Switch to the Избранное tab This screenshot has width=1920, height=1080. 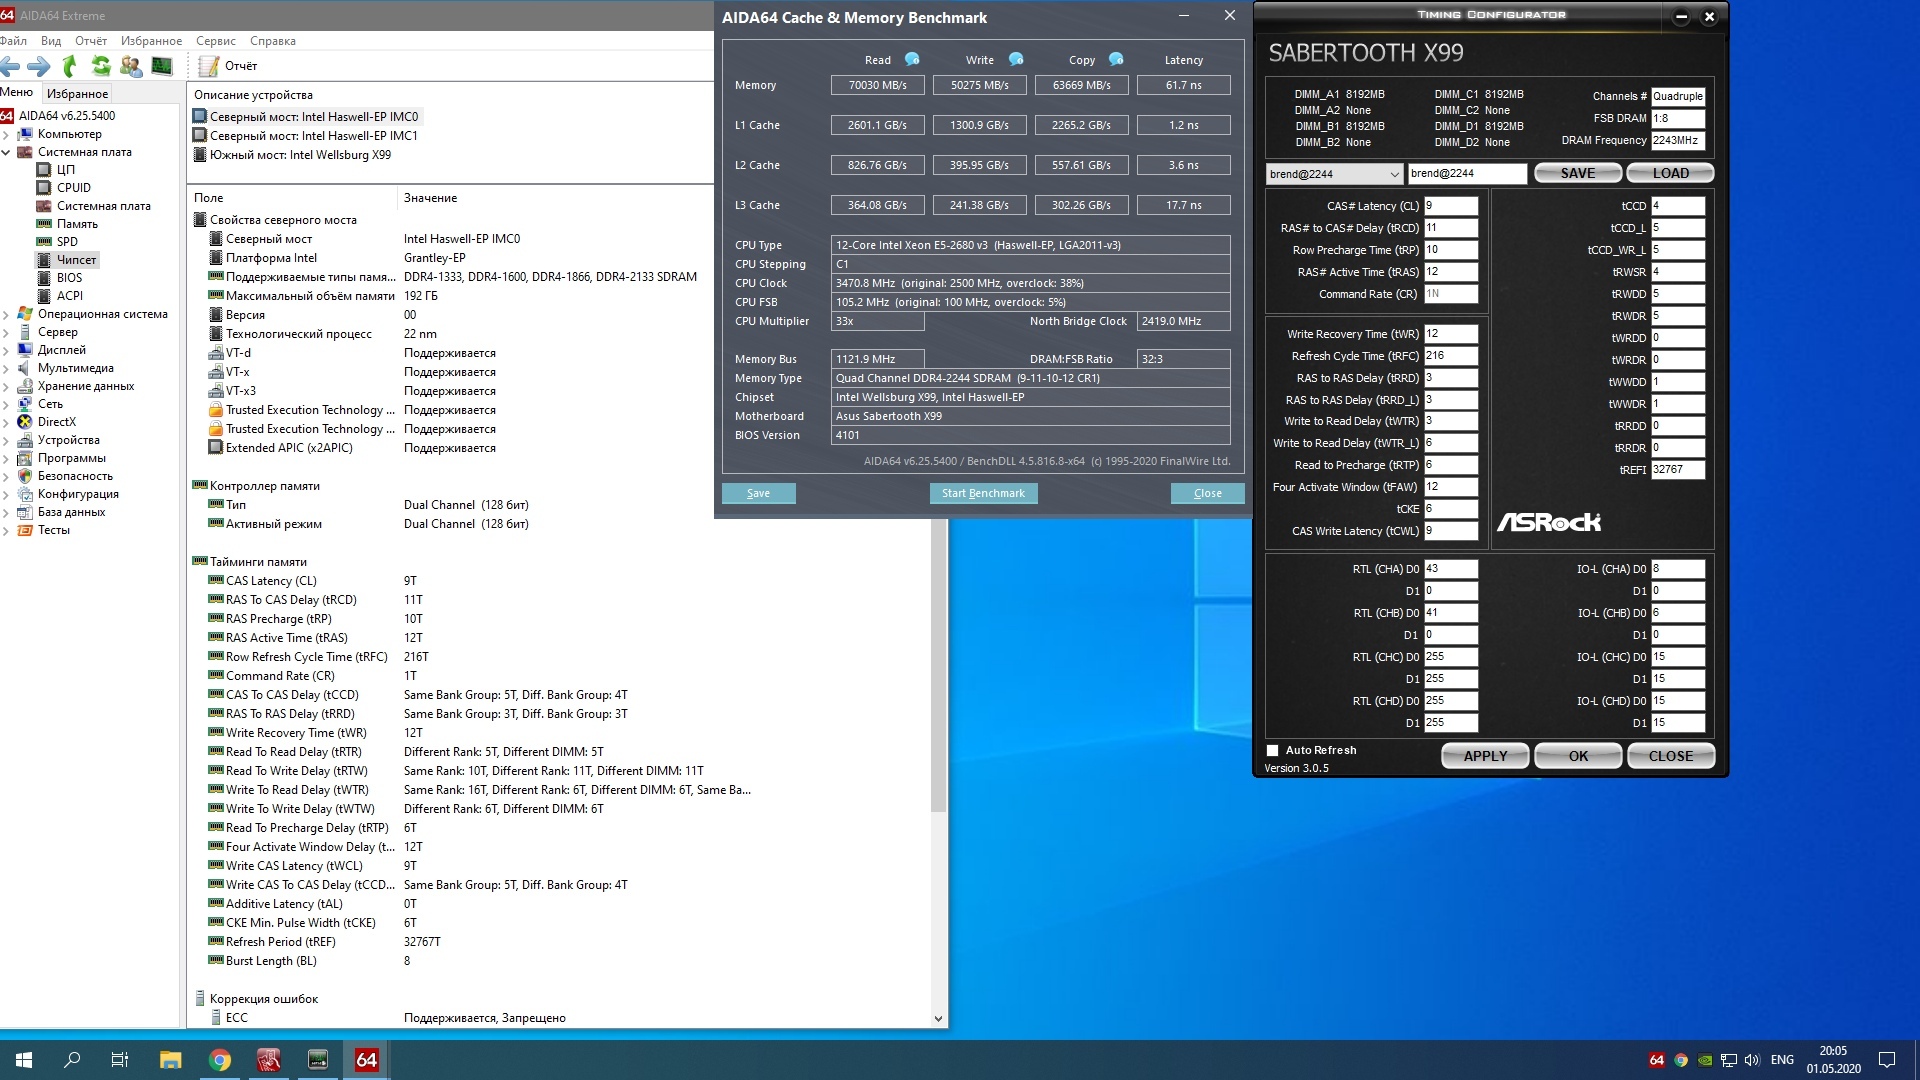point(77,94)
